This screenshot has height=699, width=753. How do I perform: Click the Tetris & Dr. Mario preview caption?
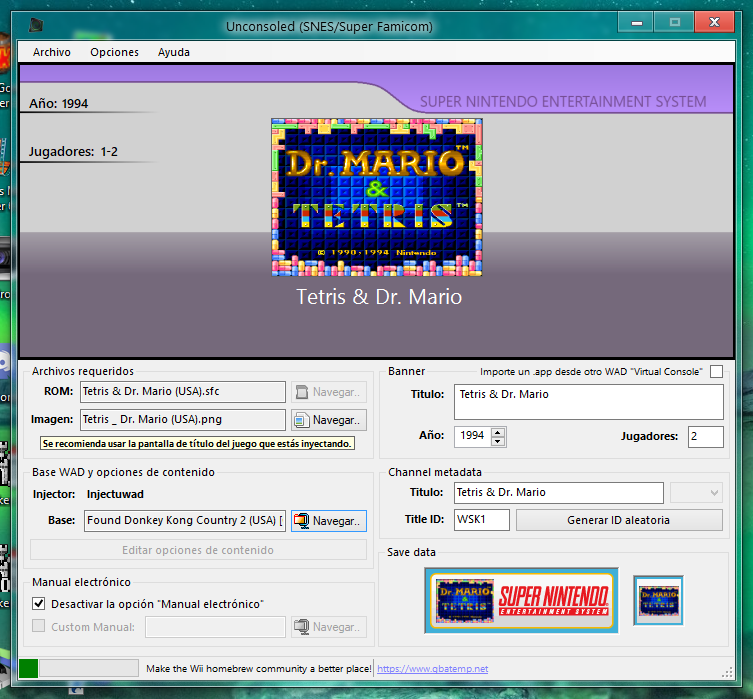pos(379,297)
